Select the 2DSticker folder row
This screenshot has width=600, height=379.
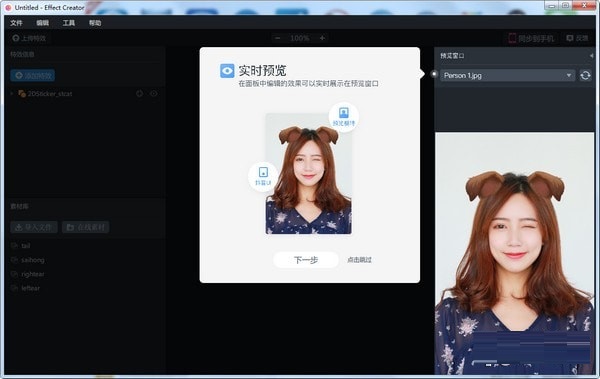click(x=84, y=93)
